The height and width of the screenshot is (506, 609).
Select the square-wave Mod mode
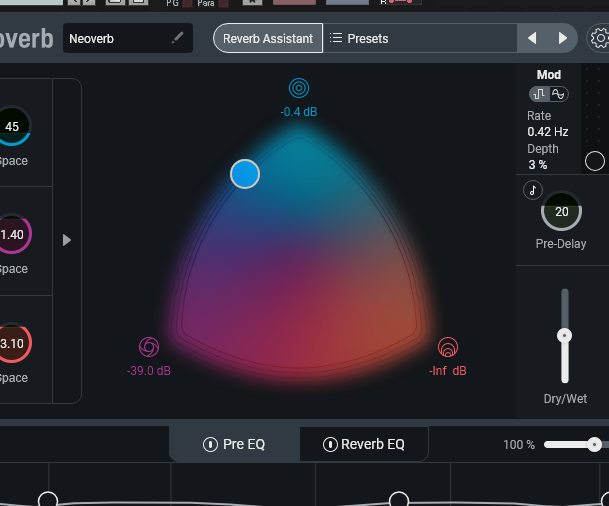pyautogui.click(x=539, y=94)
